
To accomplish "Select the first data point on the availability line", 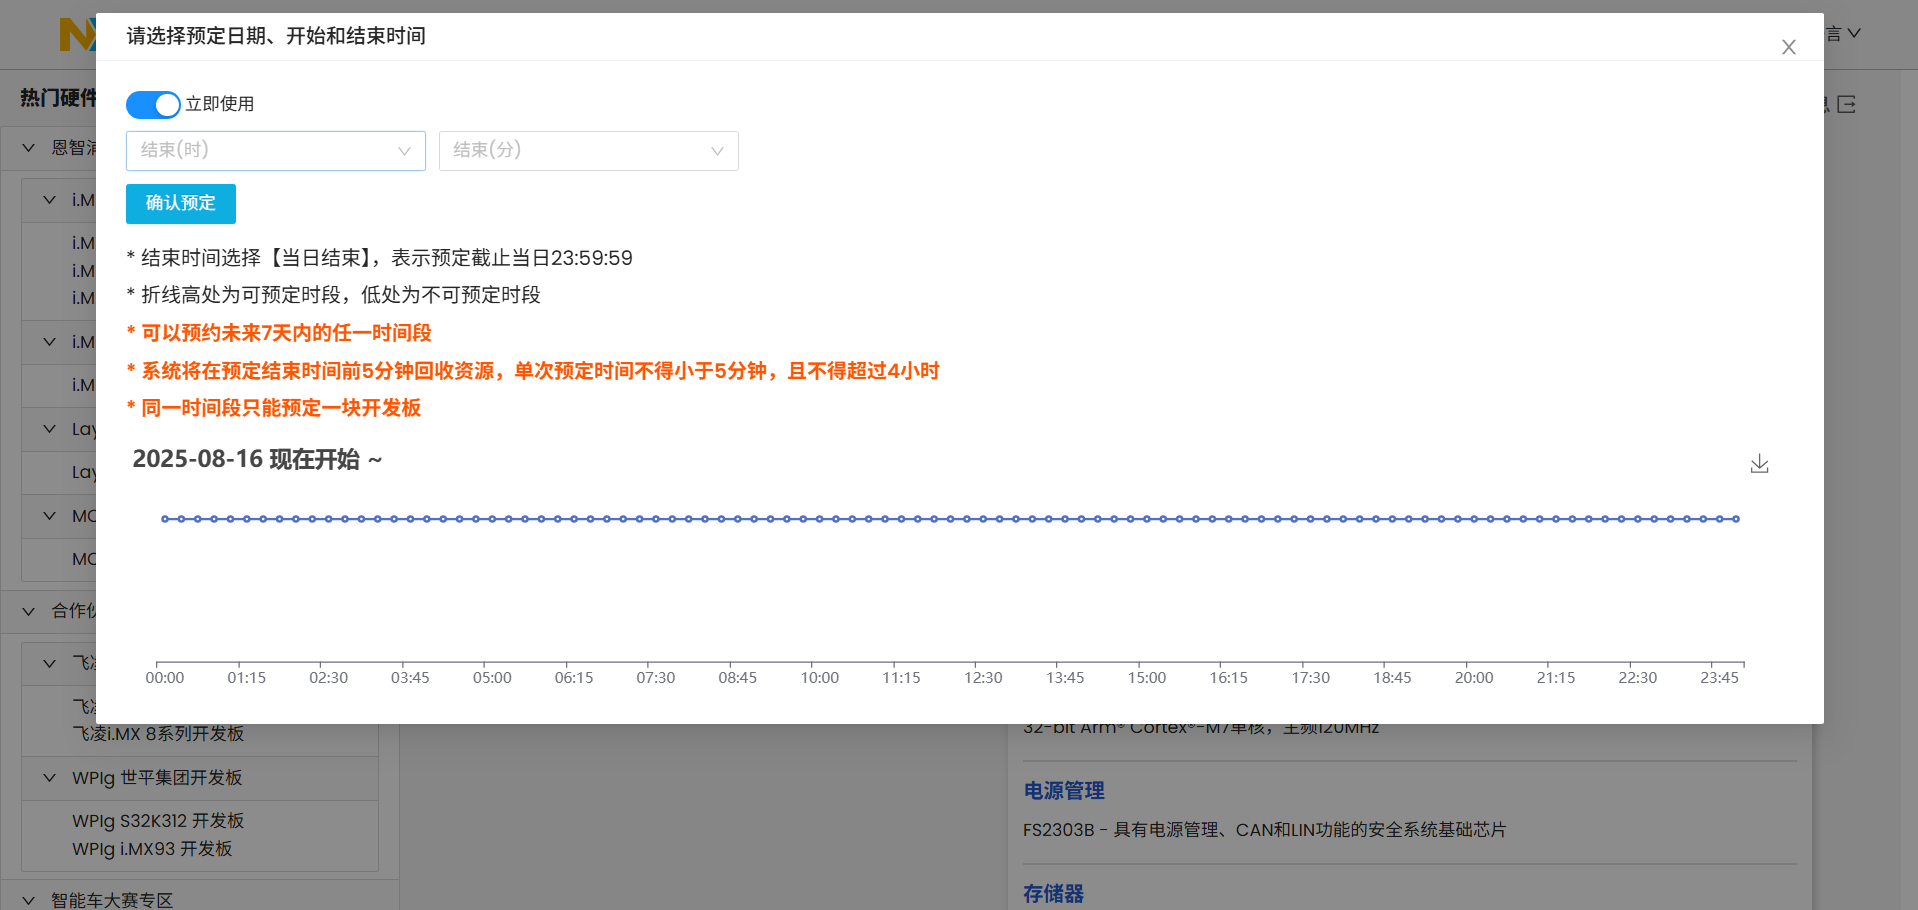I will [165, 519].
